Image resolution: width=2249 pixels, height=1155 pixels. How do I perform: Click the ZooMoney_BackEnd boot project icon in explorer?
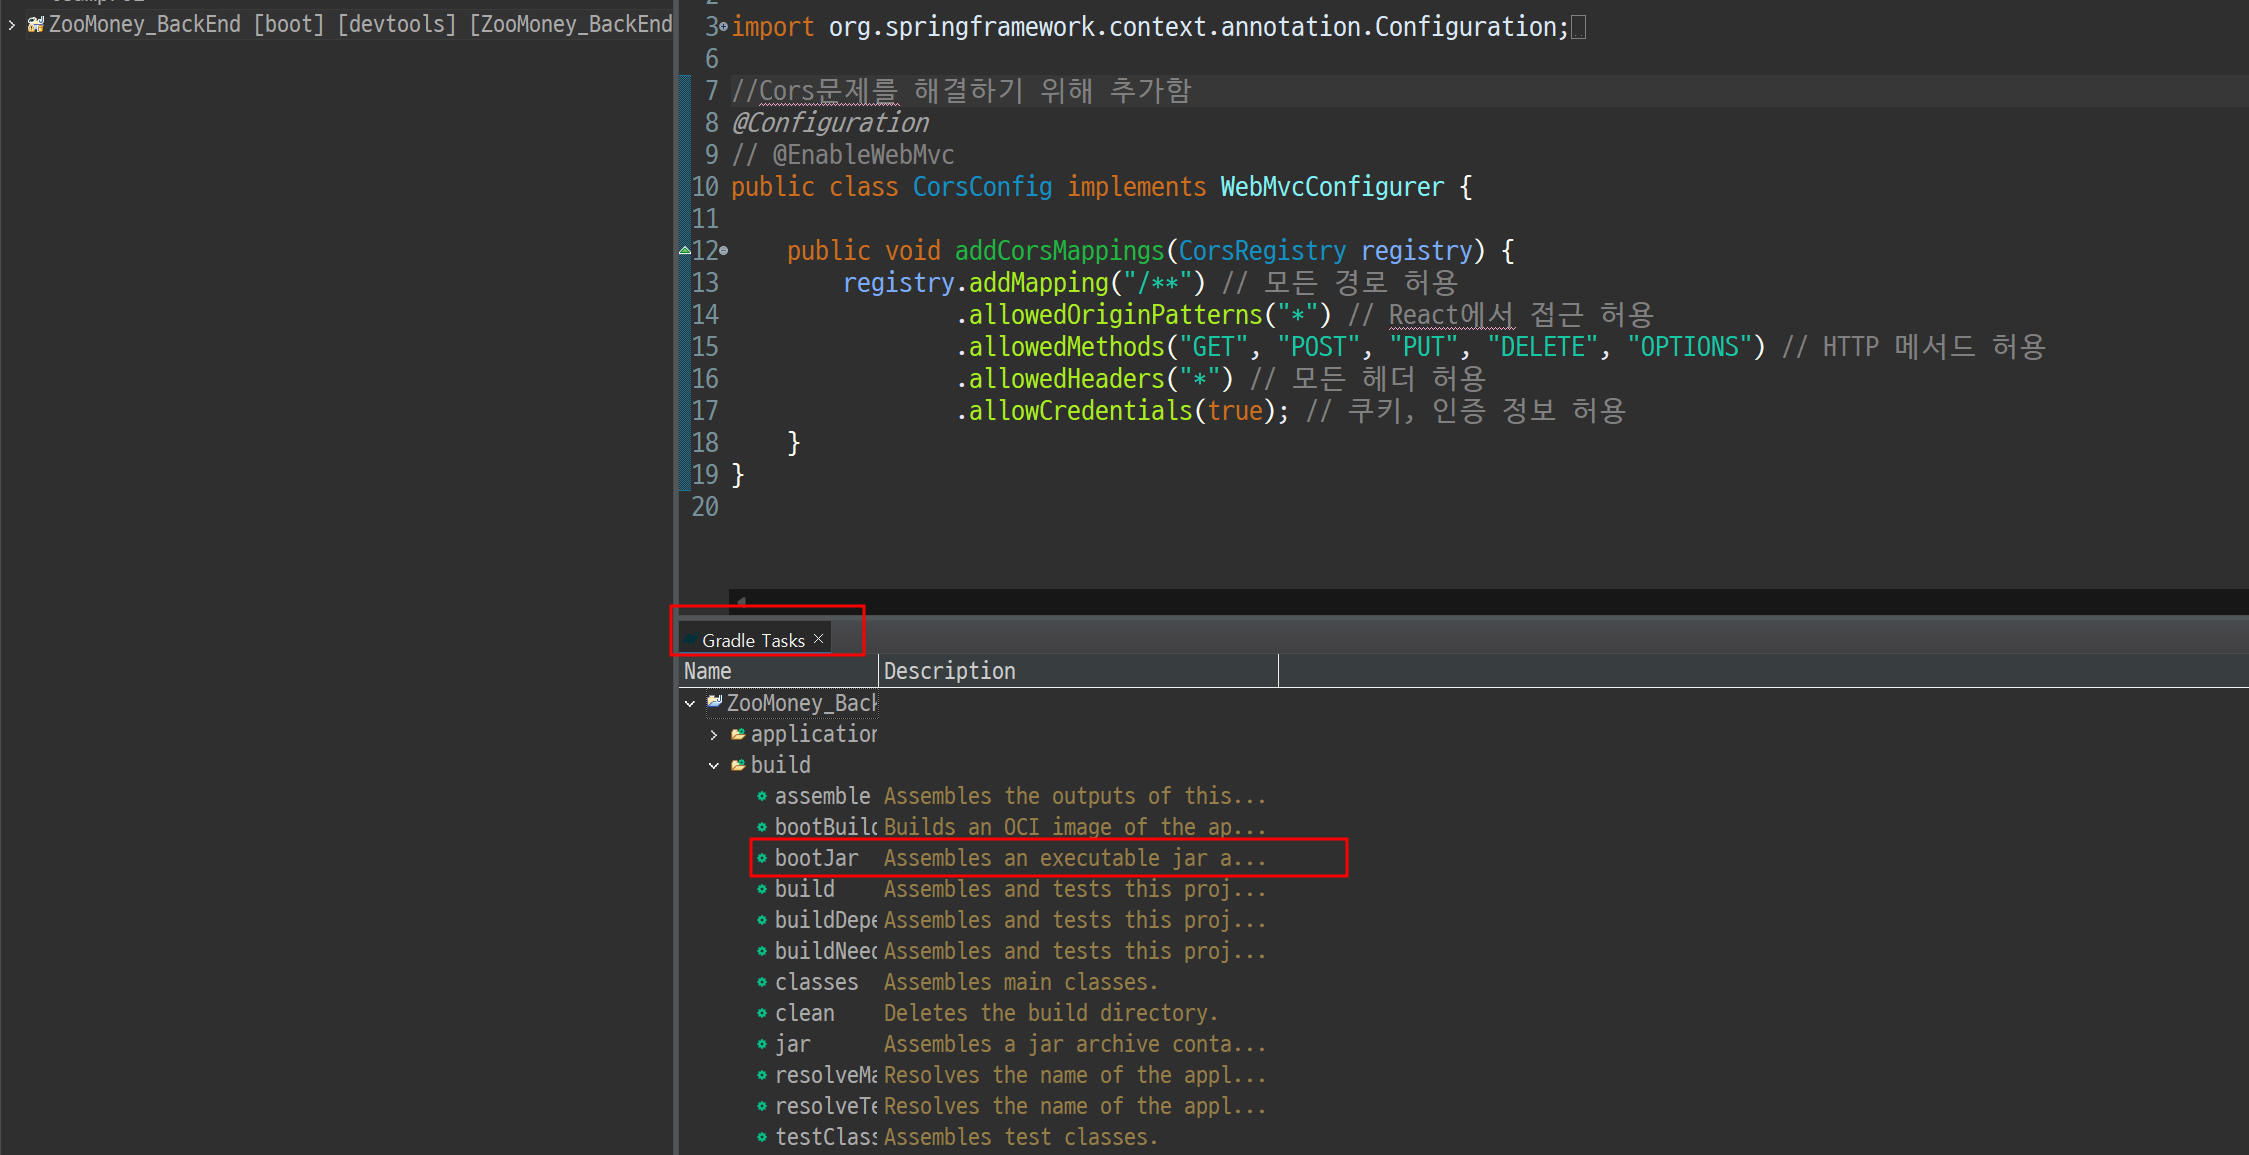36,24
